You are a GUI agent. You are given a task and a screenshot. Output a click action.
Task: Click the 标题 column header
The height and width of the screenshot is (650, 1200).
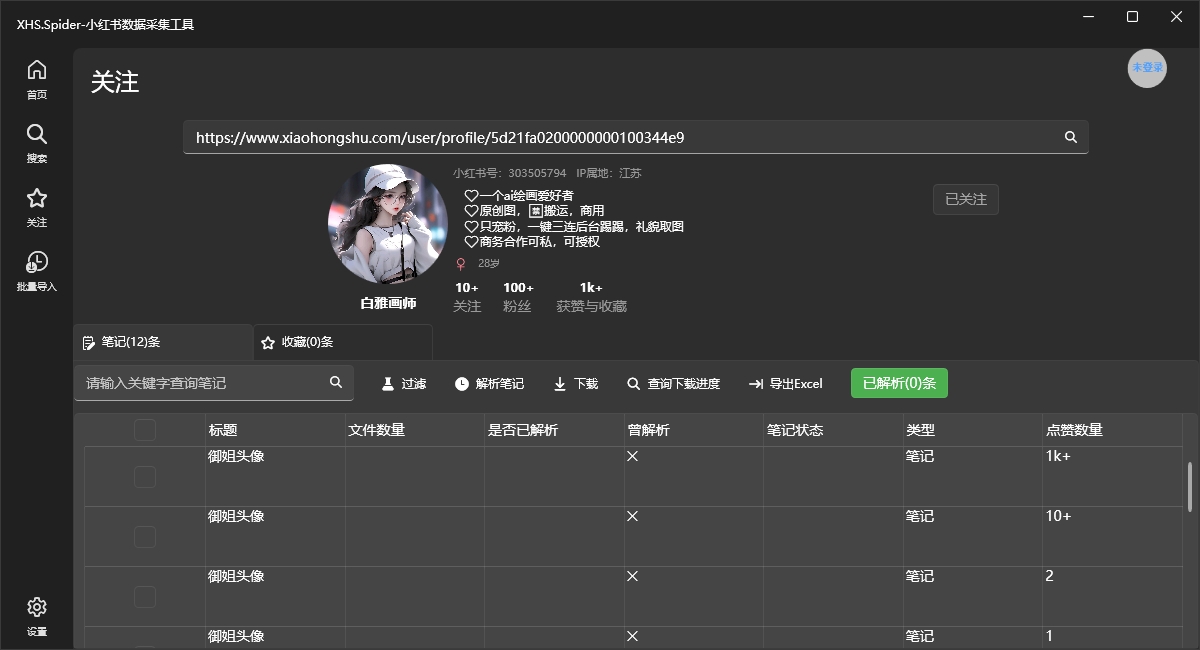click(275, 430)
